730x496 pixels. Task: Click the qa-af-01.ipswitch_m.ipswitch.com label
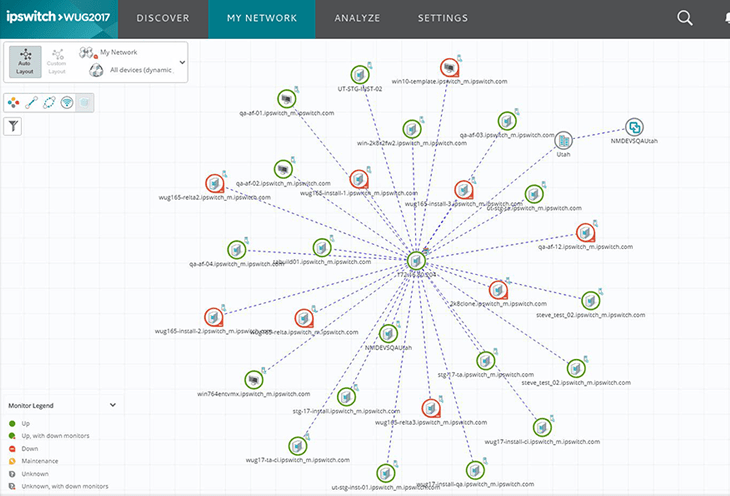(286, 113)
